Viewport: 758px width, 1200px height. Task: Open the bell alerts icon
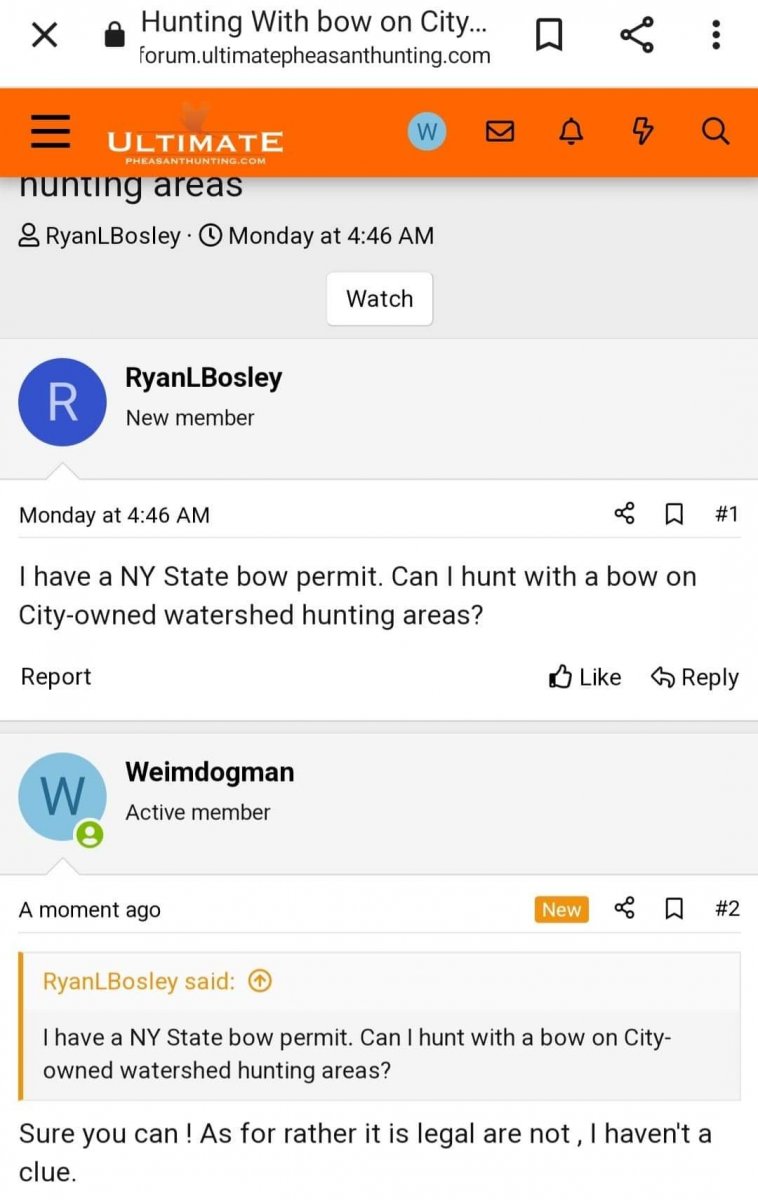coord(571,131)
